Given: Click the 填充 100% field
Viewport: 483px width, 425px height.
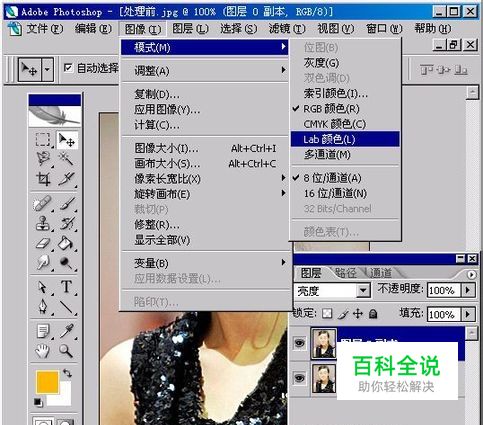Looking at the screenshot, I should tap(444, 314).
